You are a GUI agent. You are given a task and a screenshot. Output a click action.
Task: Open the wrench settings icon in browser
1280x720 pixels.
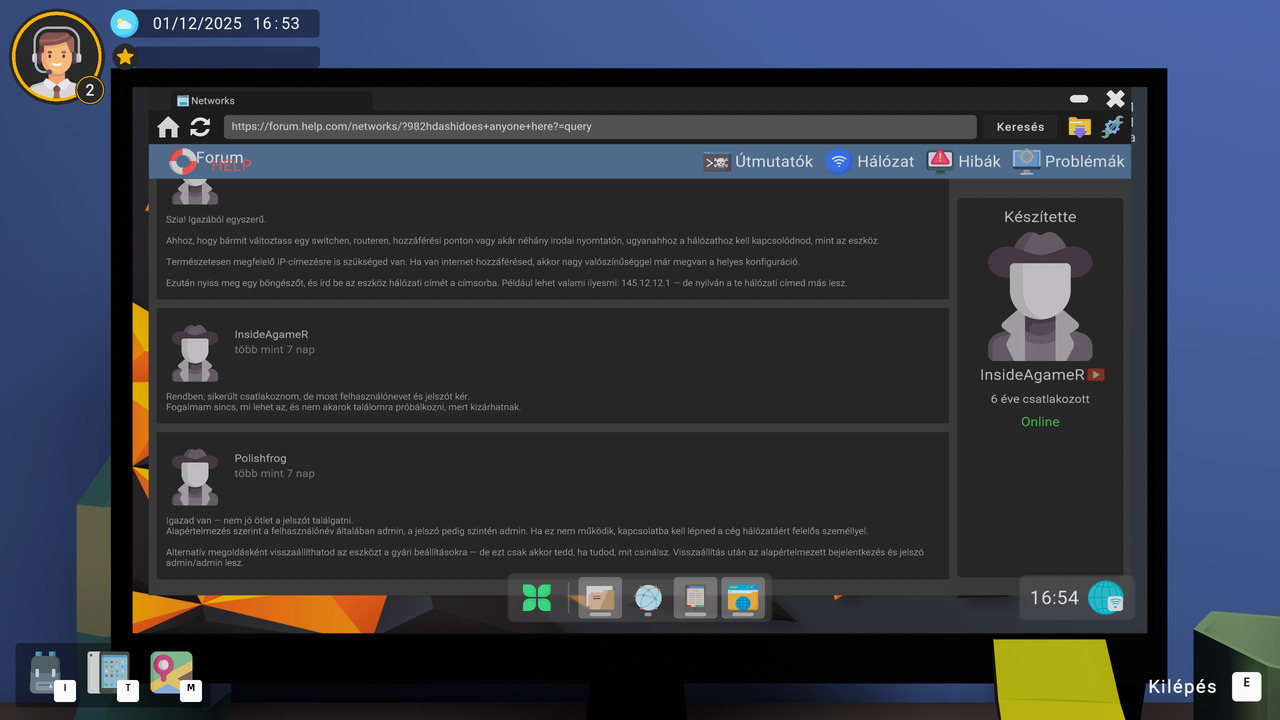point(1112,127)
